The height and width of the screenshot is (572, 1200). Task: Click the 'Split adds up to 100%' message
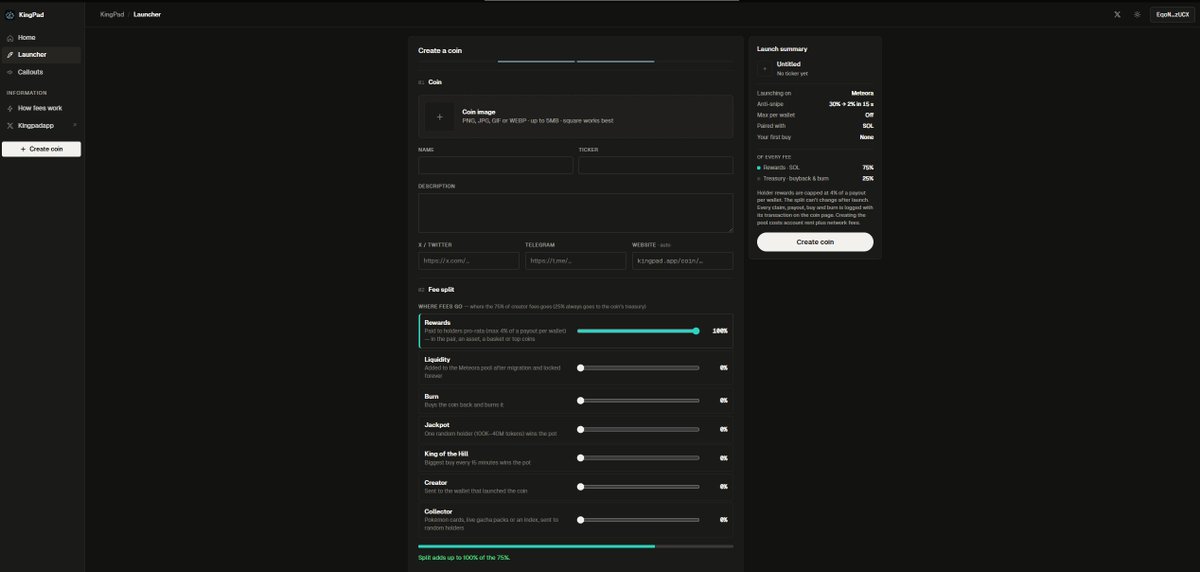point(464,557)
